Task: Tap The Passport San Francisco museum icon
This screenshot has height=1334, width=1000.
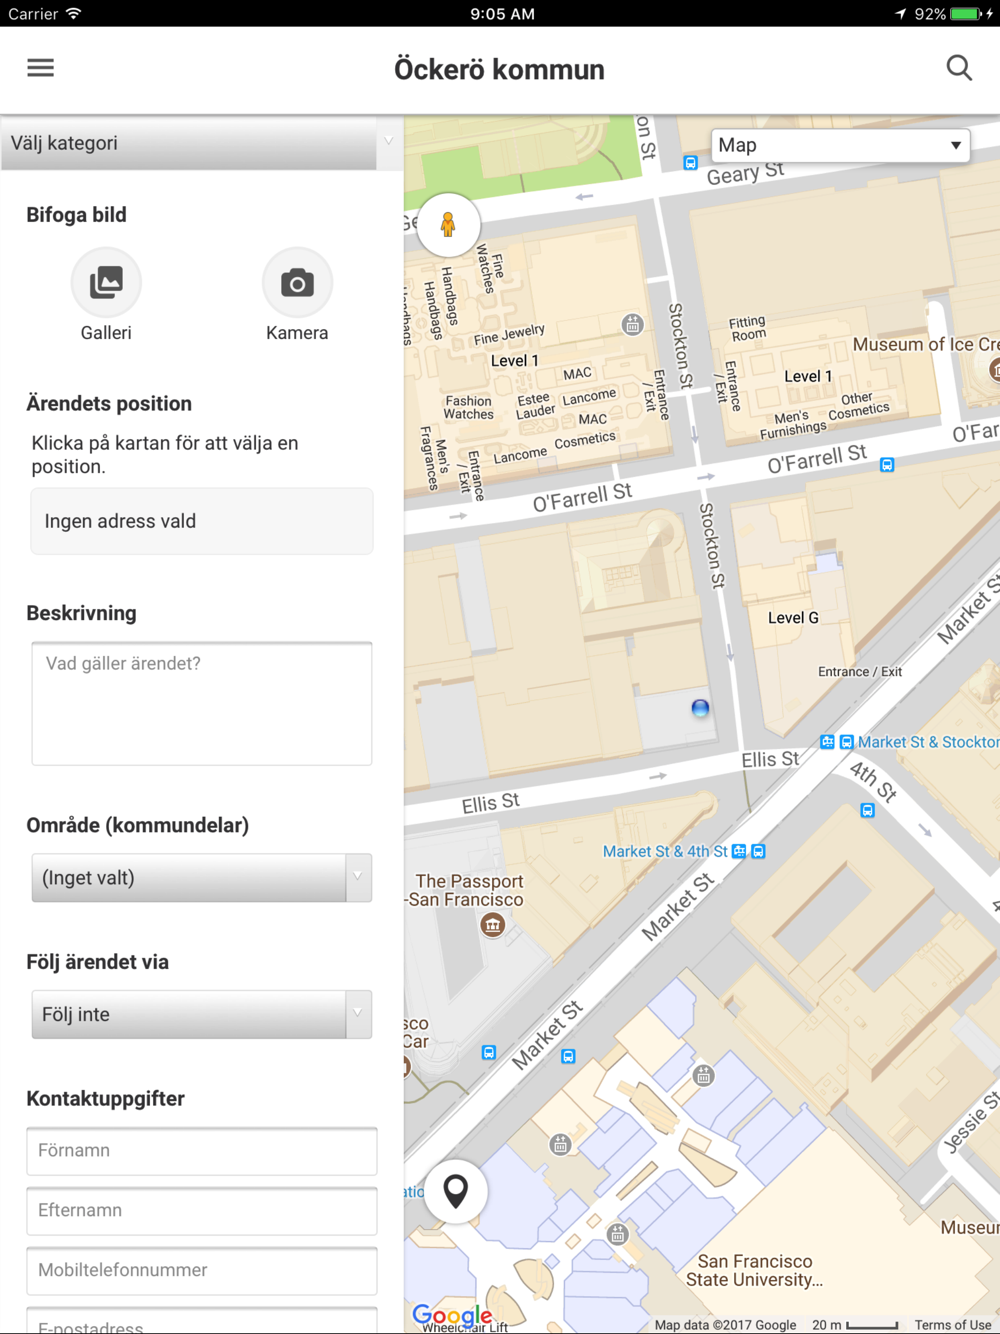Action: click(492, 925)
